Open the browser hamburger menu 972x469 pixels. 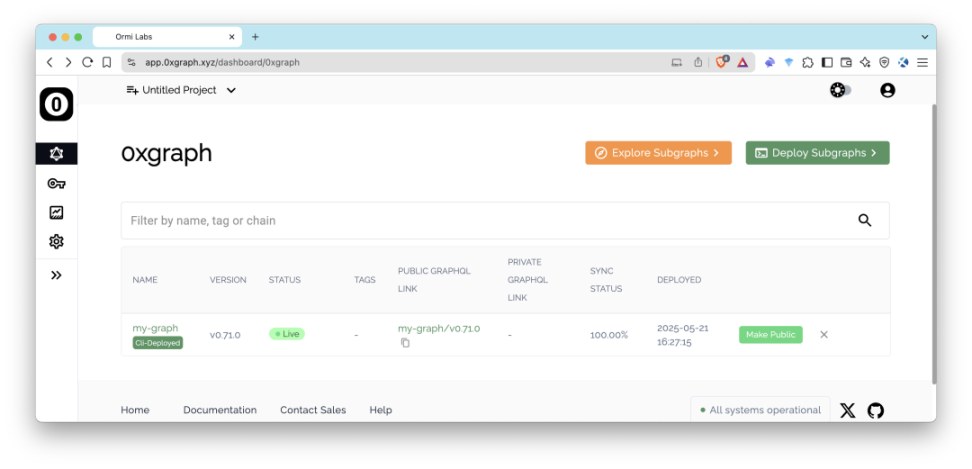[x=923, y=62]
